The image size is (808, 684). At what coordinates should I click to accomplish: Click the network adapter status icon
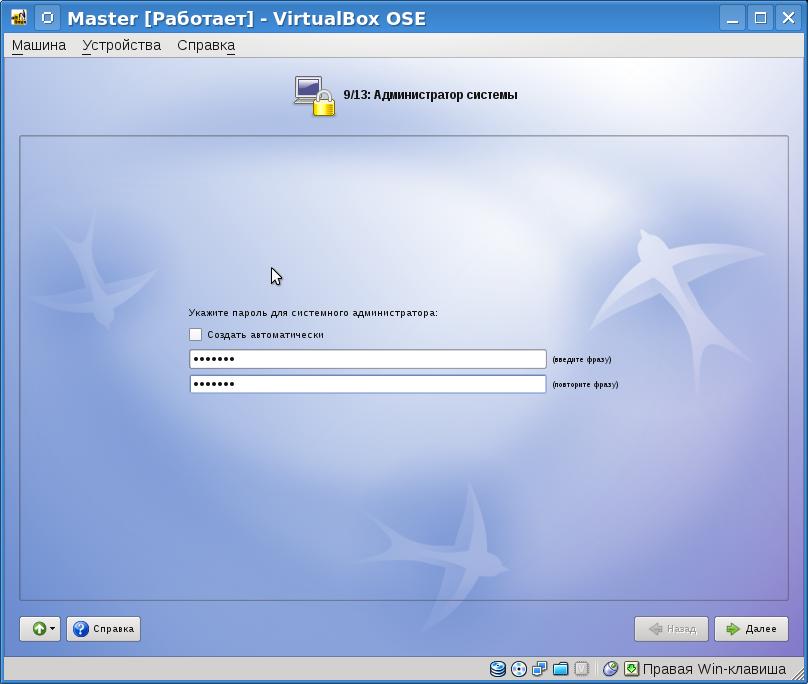click(x=539, y=669)
